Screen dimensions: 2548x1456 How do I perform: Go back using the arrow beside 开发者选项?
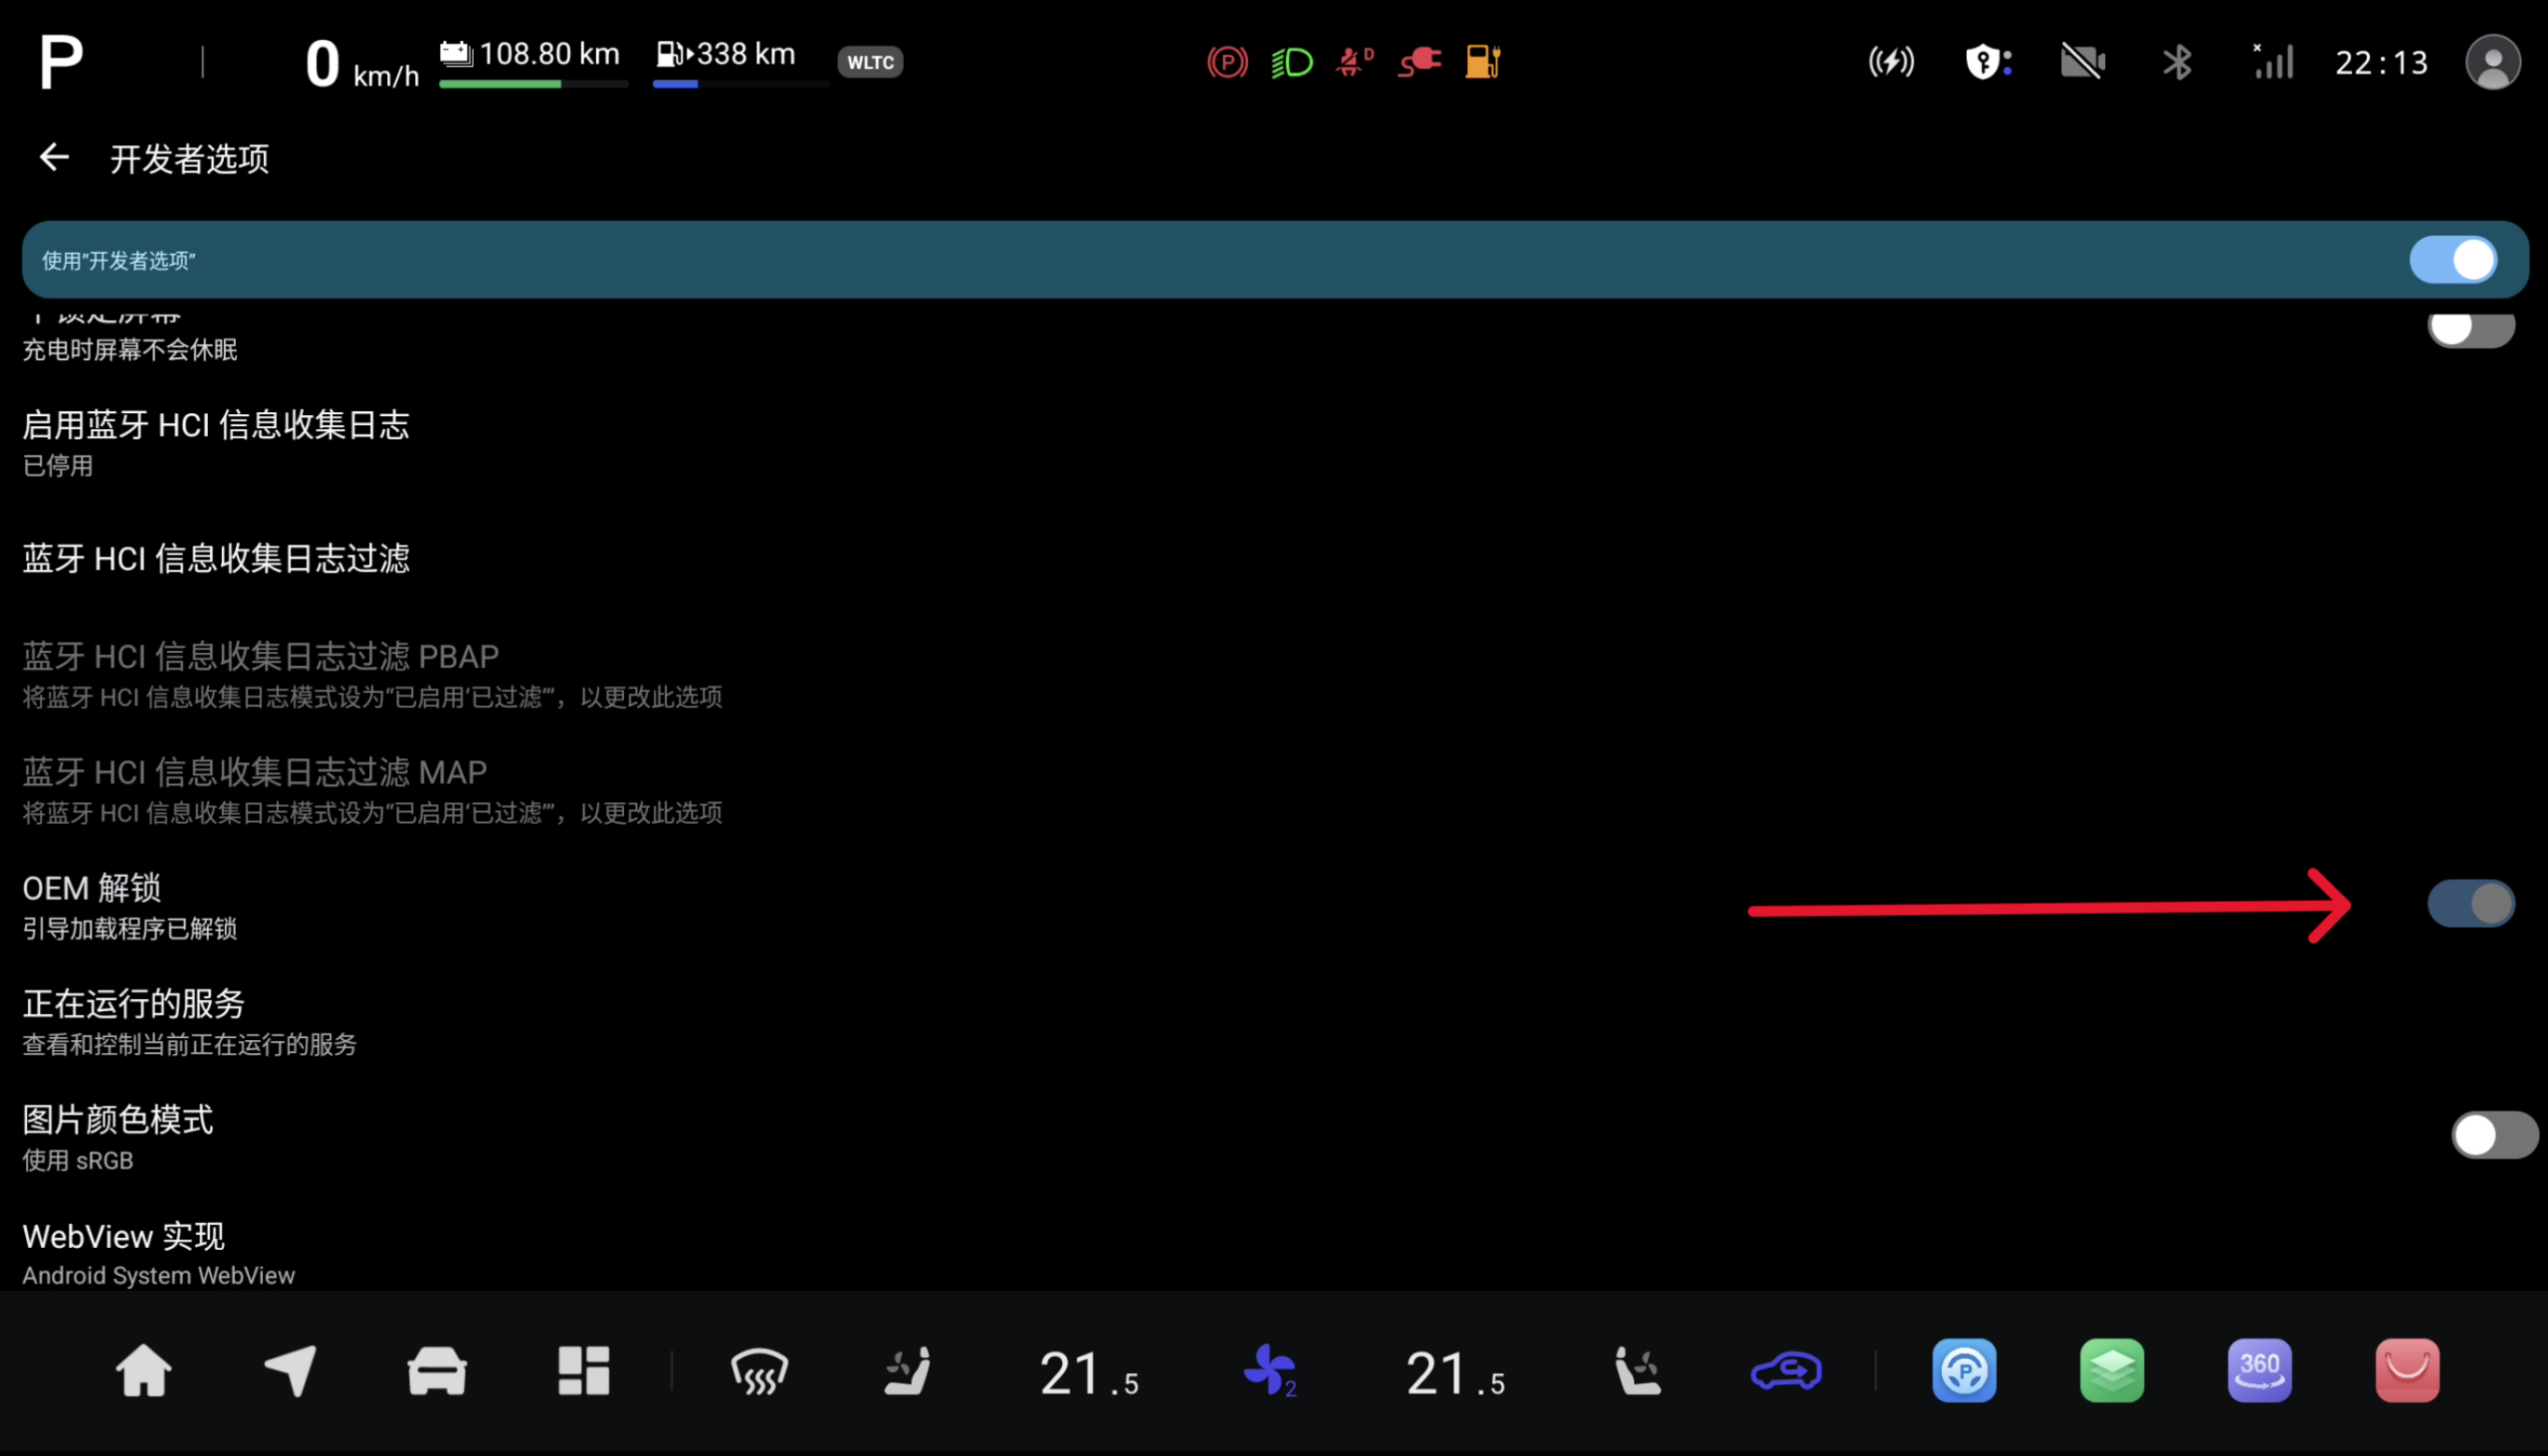54,158
